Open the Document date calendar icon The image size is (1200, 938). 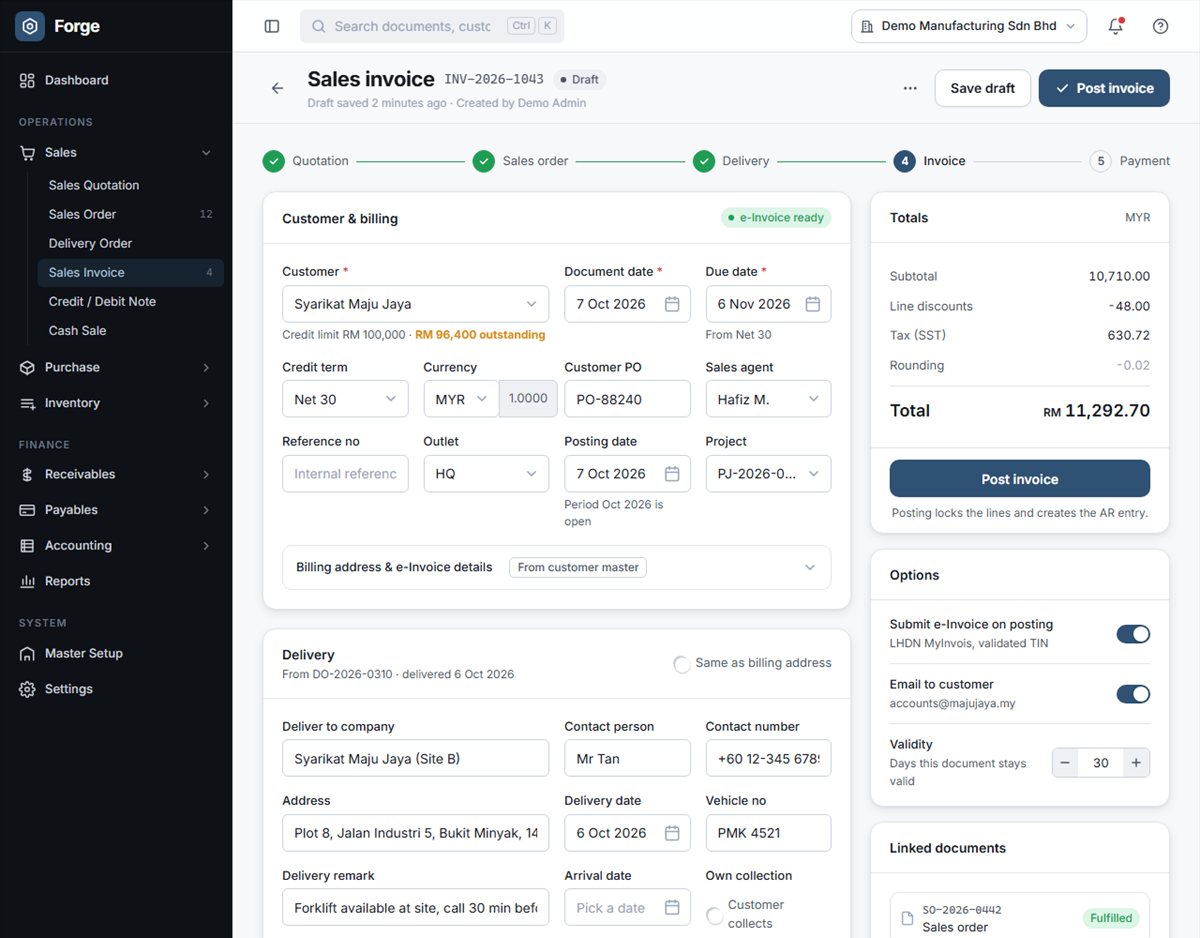click(x=672, y=304)
